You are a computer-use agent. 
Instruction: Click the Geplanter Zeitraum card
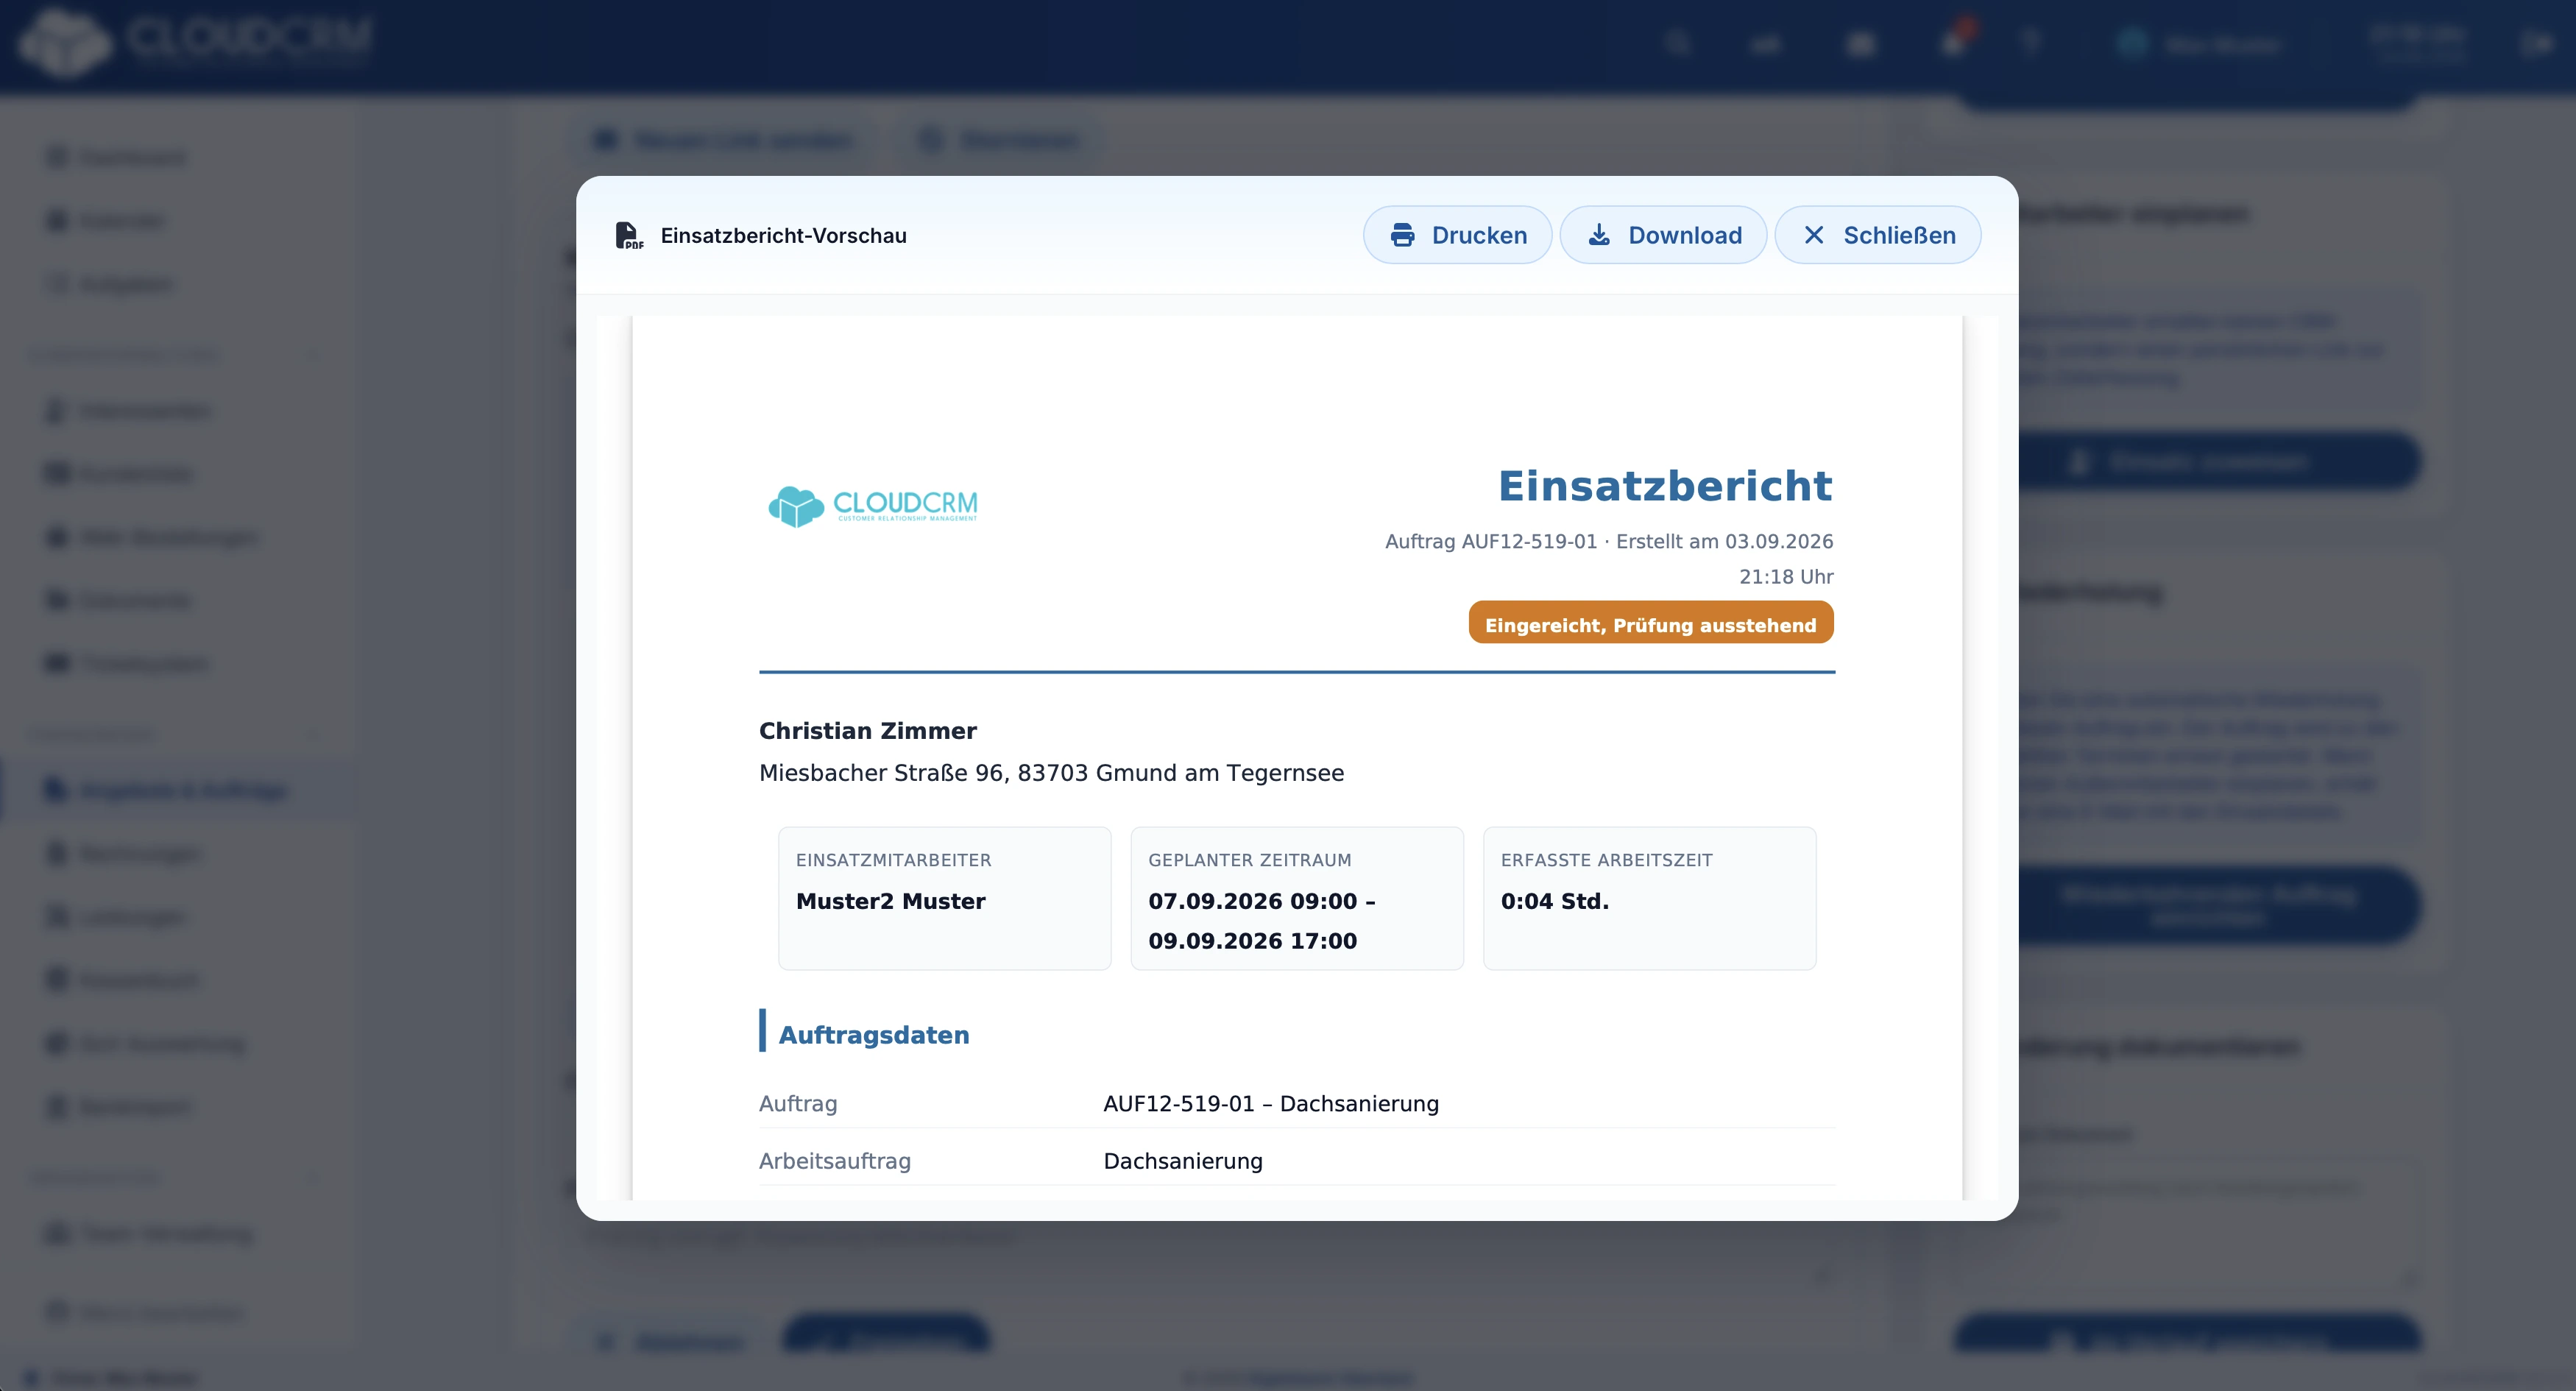click(x=1296, y=898)
